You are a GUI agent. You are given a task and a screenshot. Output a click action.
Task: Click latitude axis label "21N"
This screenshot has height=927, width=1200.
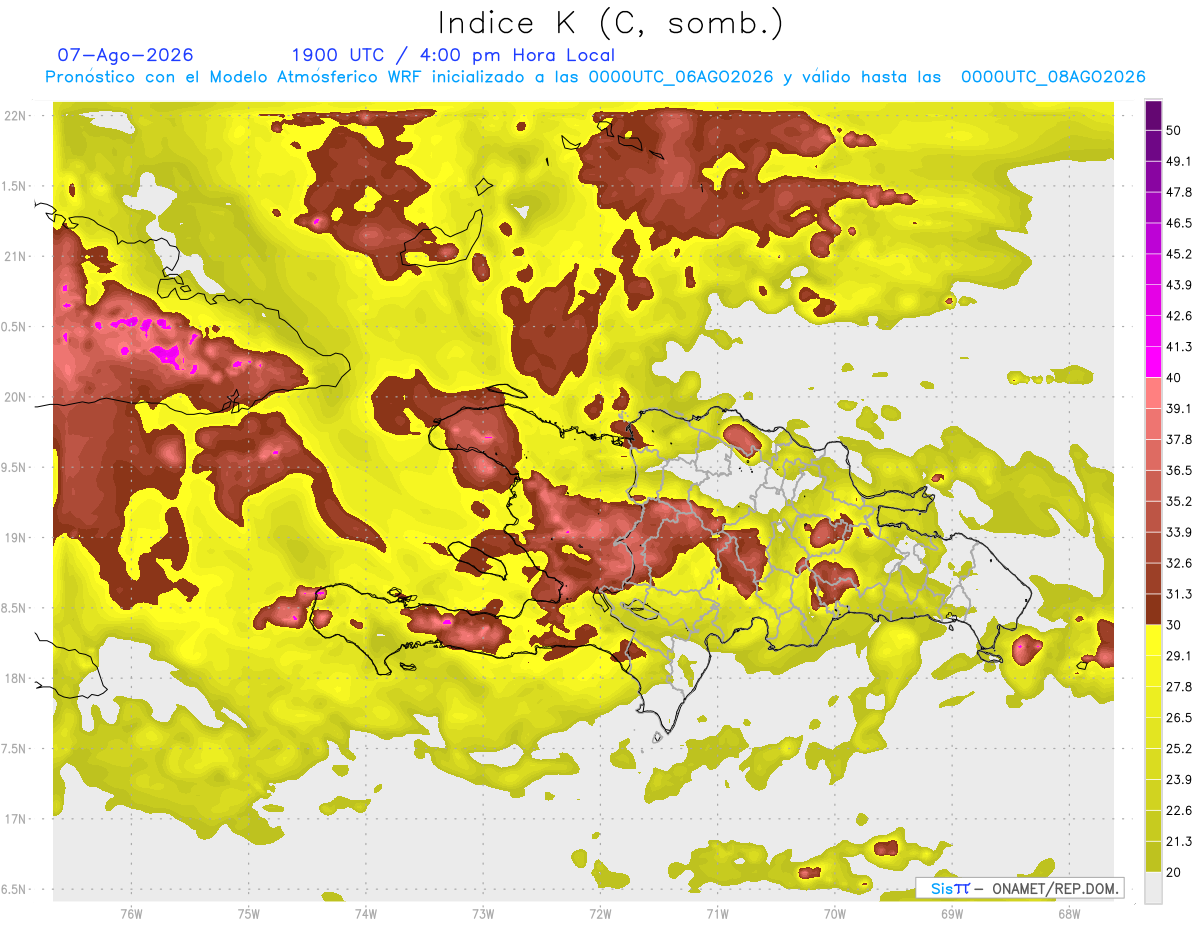17,256
